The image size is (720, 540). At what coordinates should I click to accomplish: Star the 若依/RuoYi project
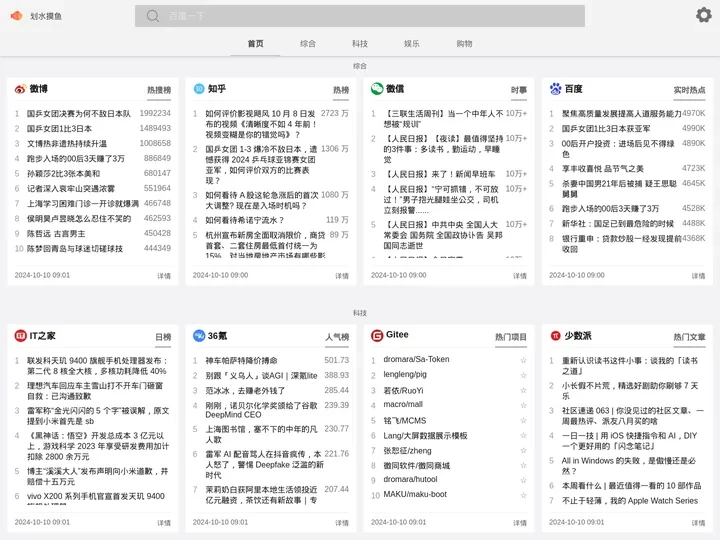[x=523, y=390]
